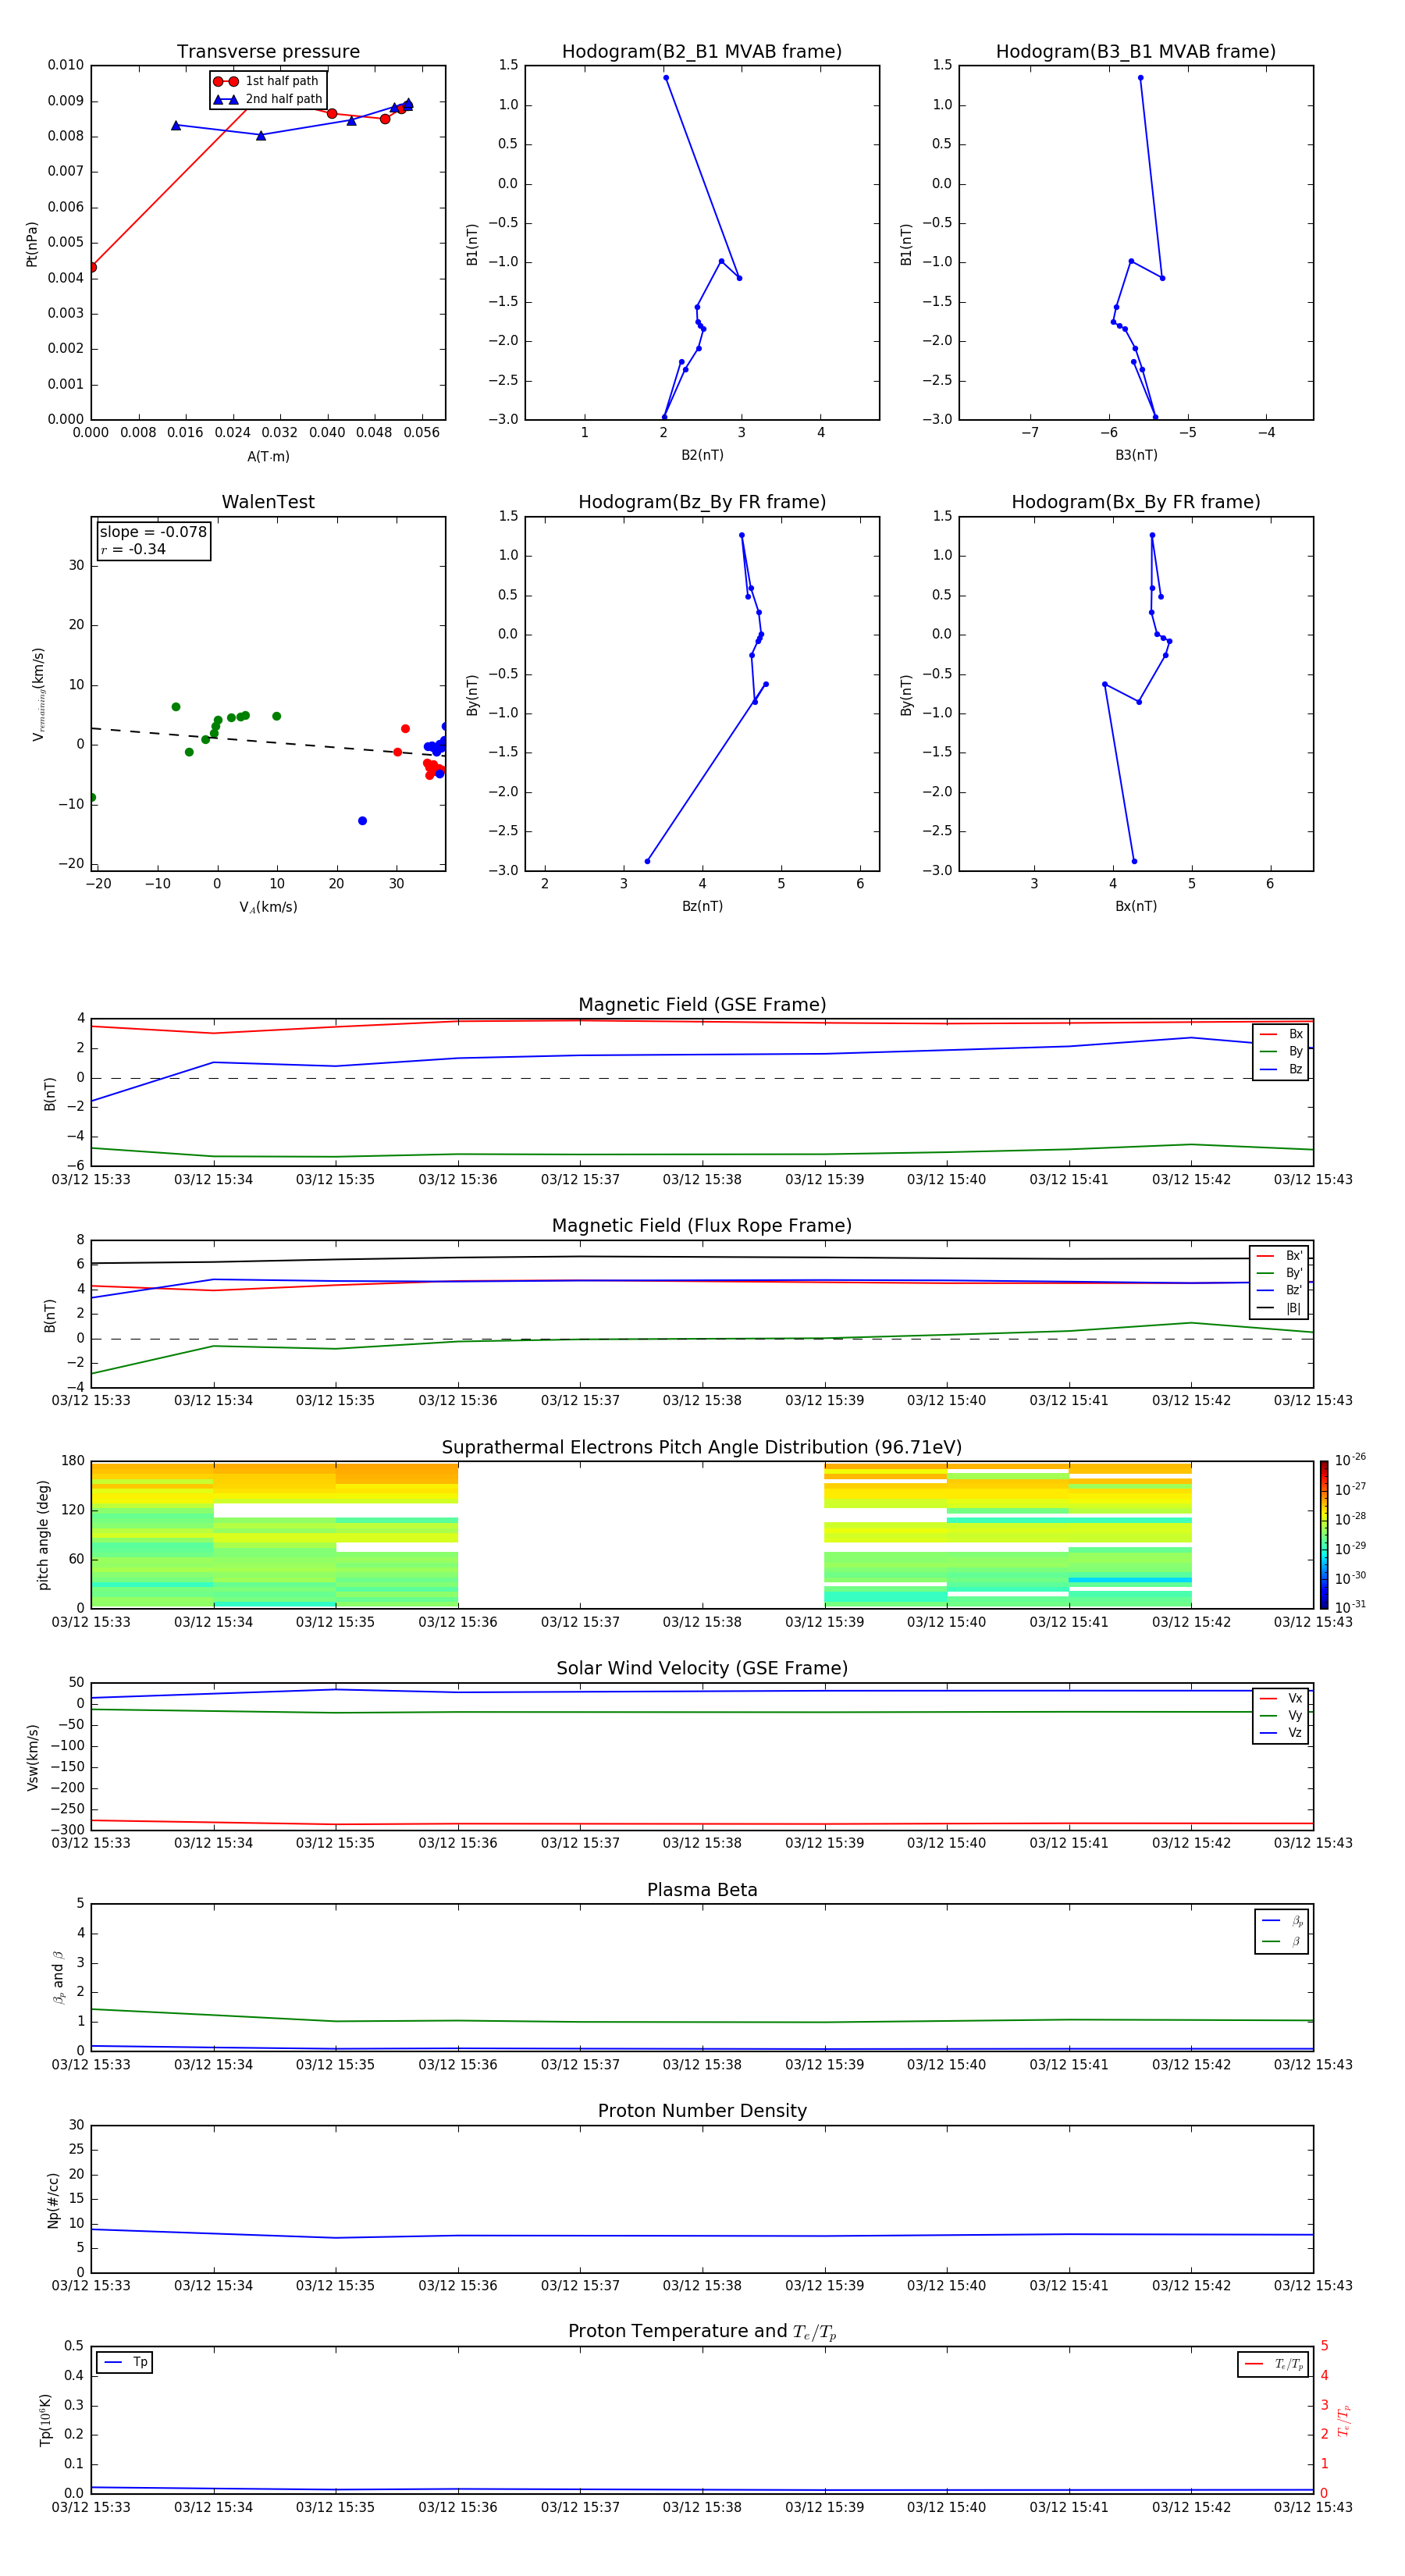Click the Suprathermal Electrons Pitch Angle Distribution title

pyautogui.click(x=702, y=1448)
